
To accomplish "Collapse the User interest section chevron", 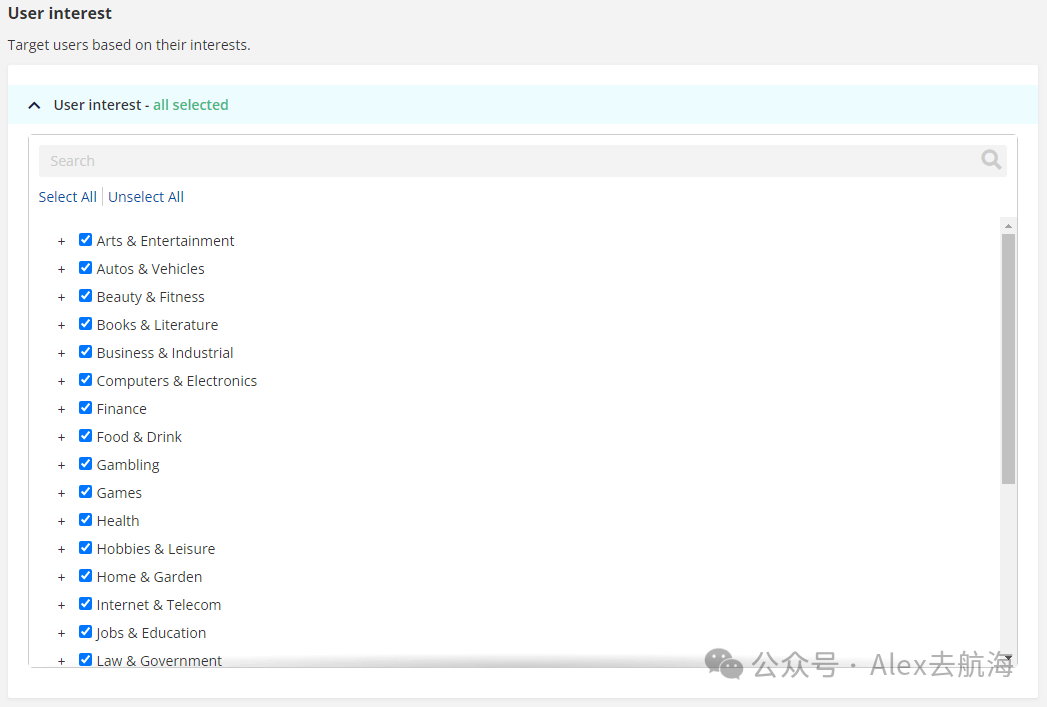I will 34,105.
